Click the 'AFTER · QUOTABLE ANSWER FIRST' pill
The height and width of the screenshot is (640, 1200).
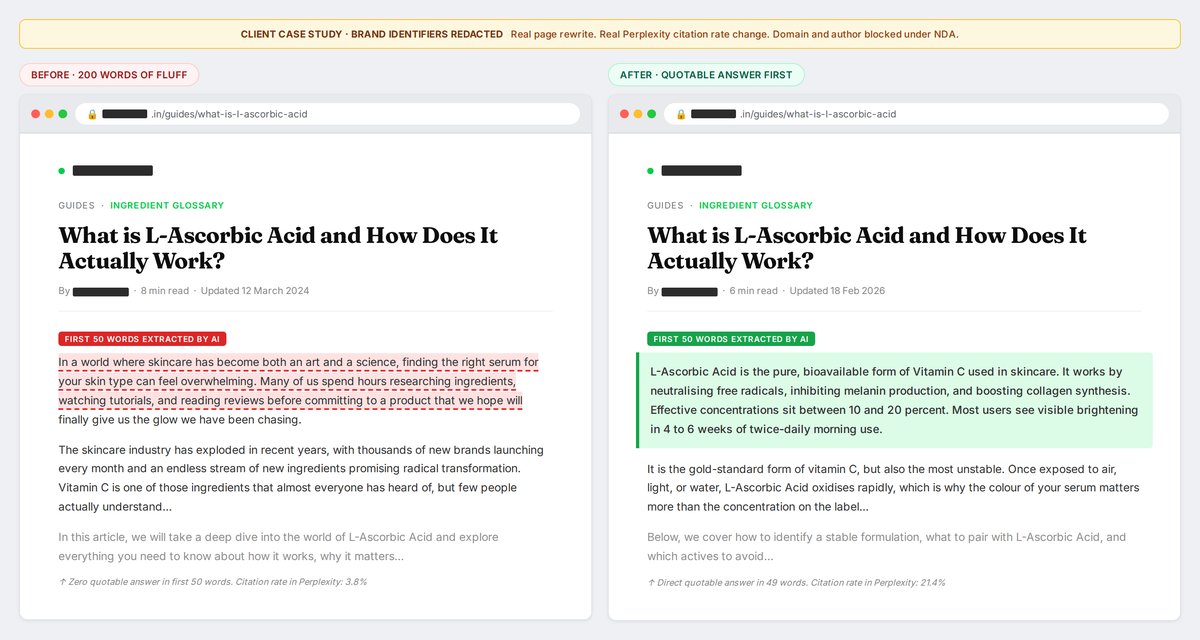point(706,75)
